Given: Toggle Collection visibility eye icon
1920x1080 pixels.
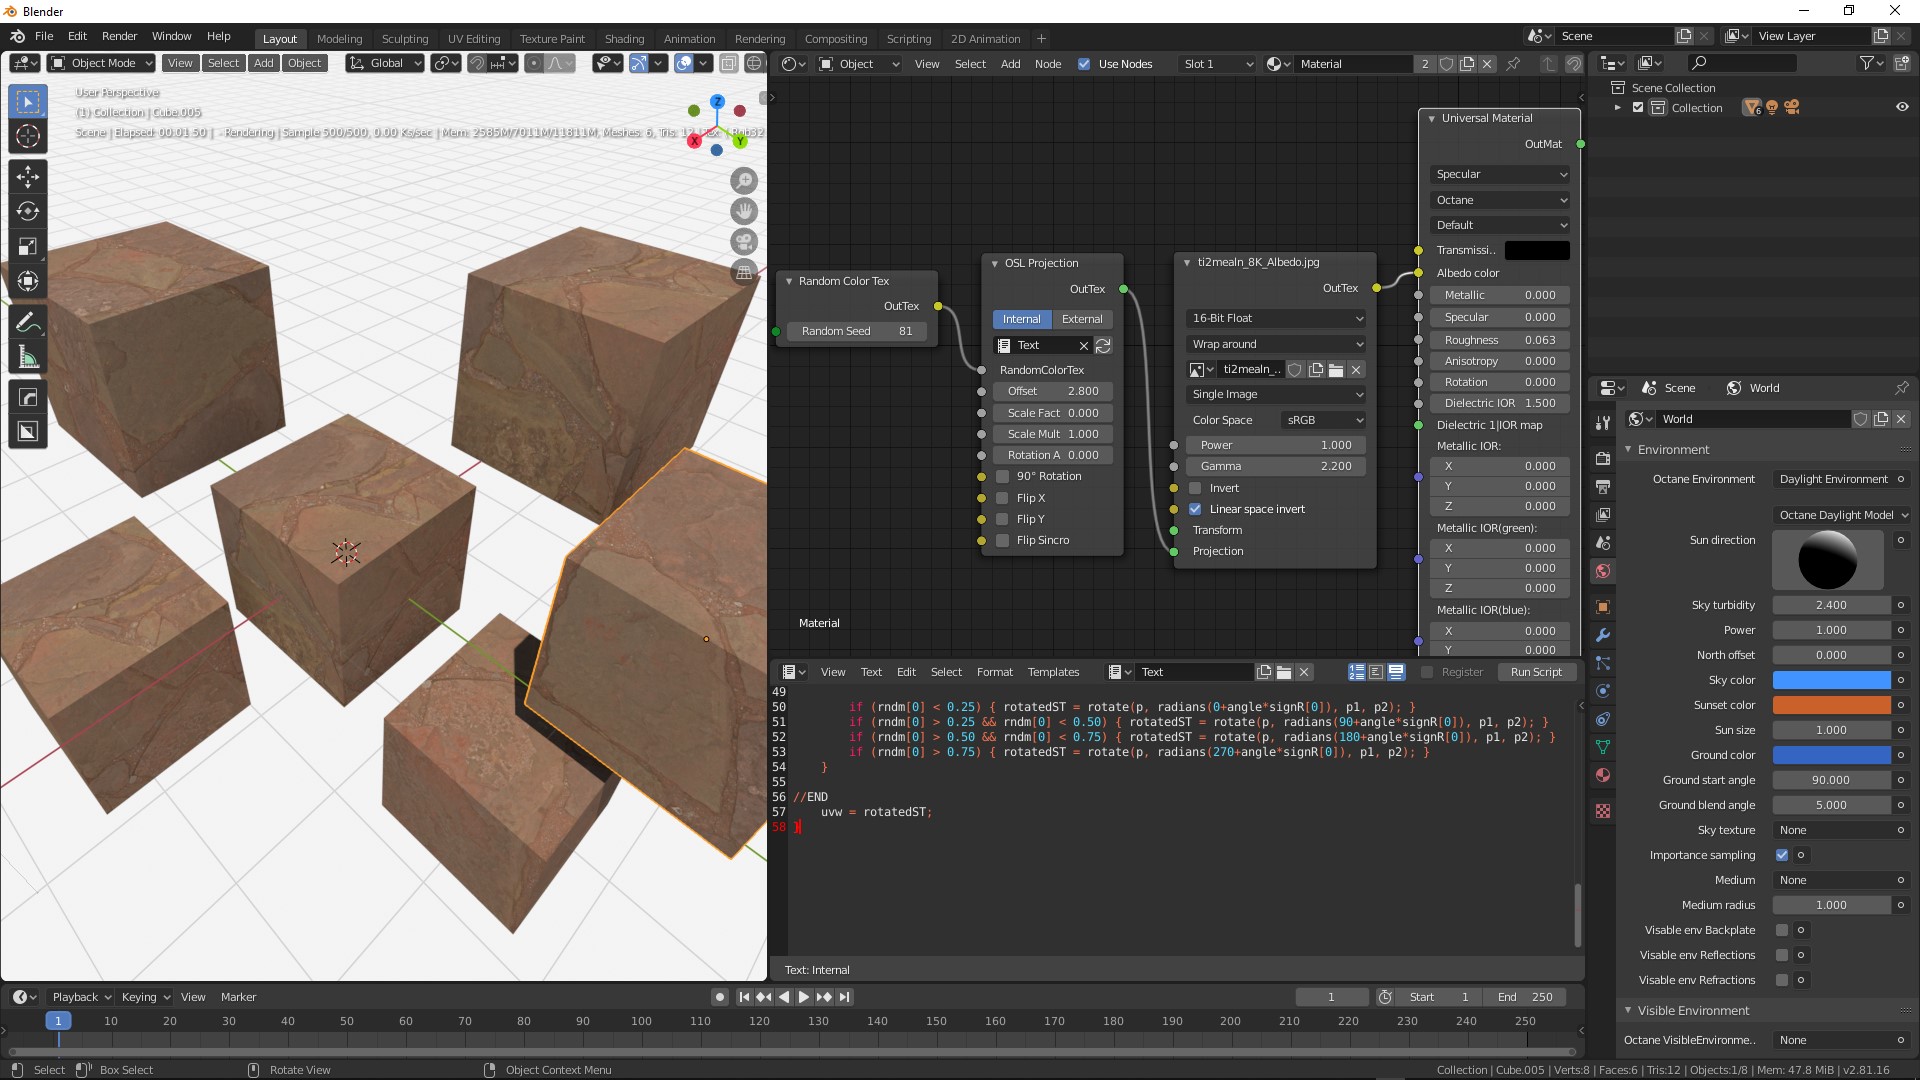Looking at the screenshot, I should tap(1901, 107).
